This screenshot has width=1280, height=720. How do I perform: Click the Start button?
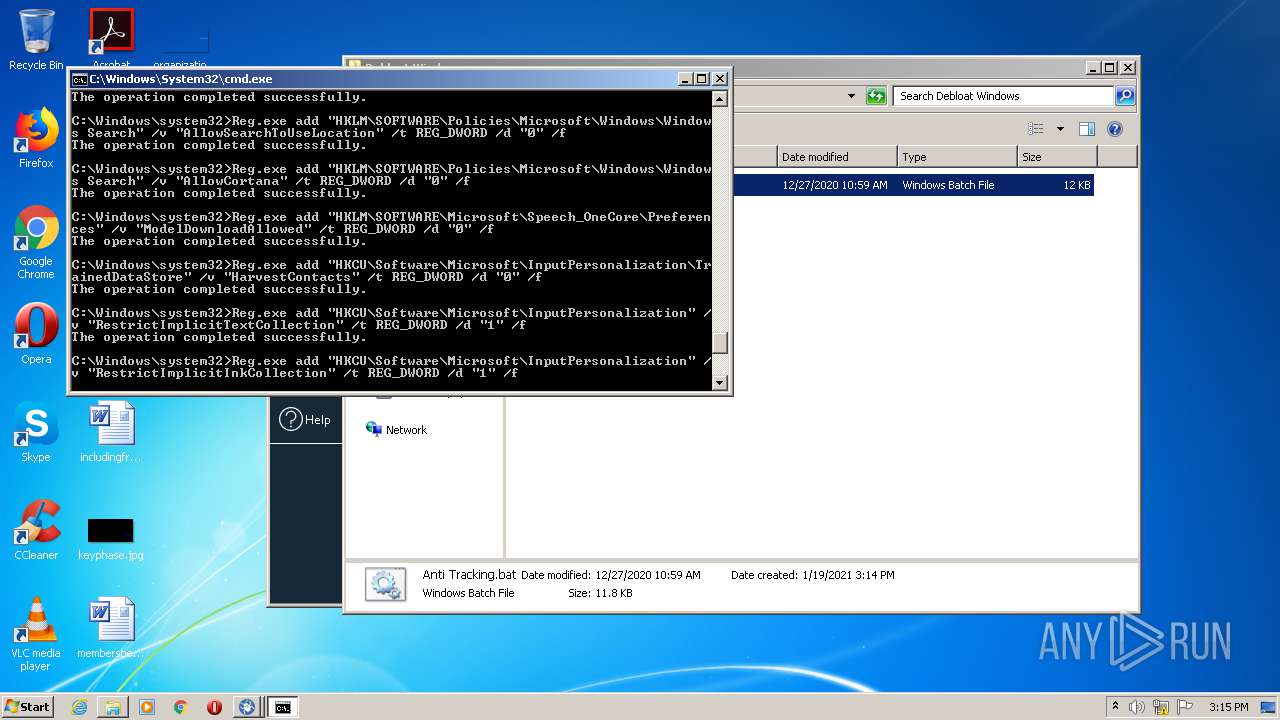coord(28,706)
